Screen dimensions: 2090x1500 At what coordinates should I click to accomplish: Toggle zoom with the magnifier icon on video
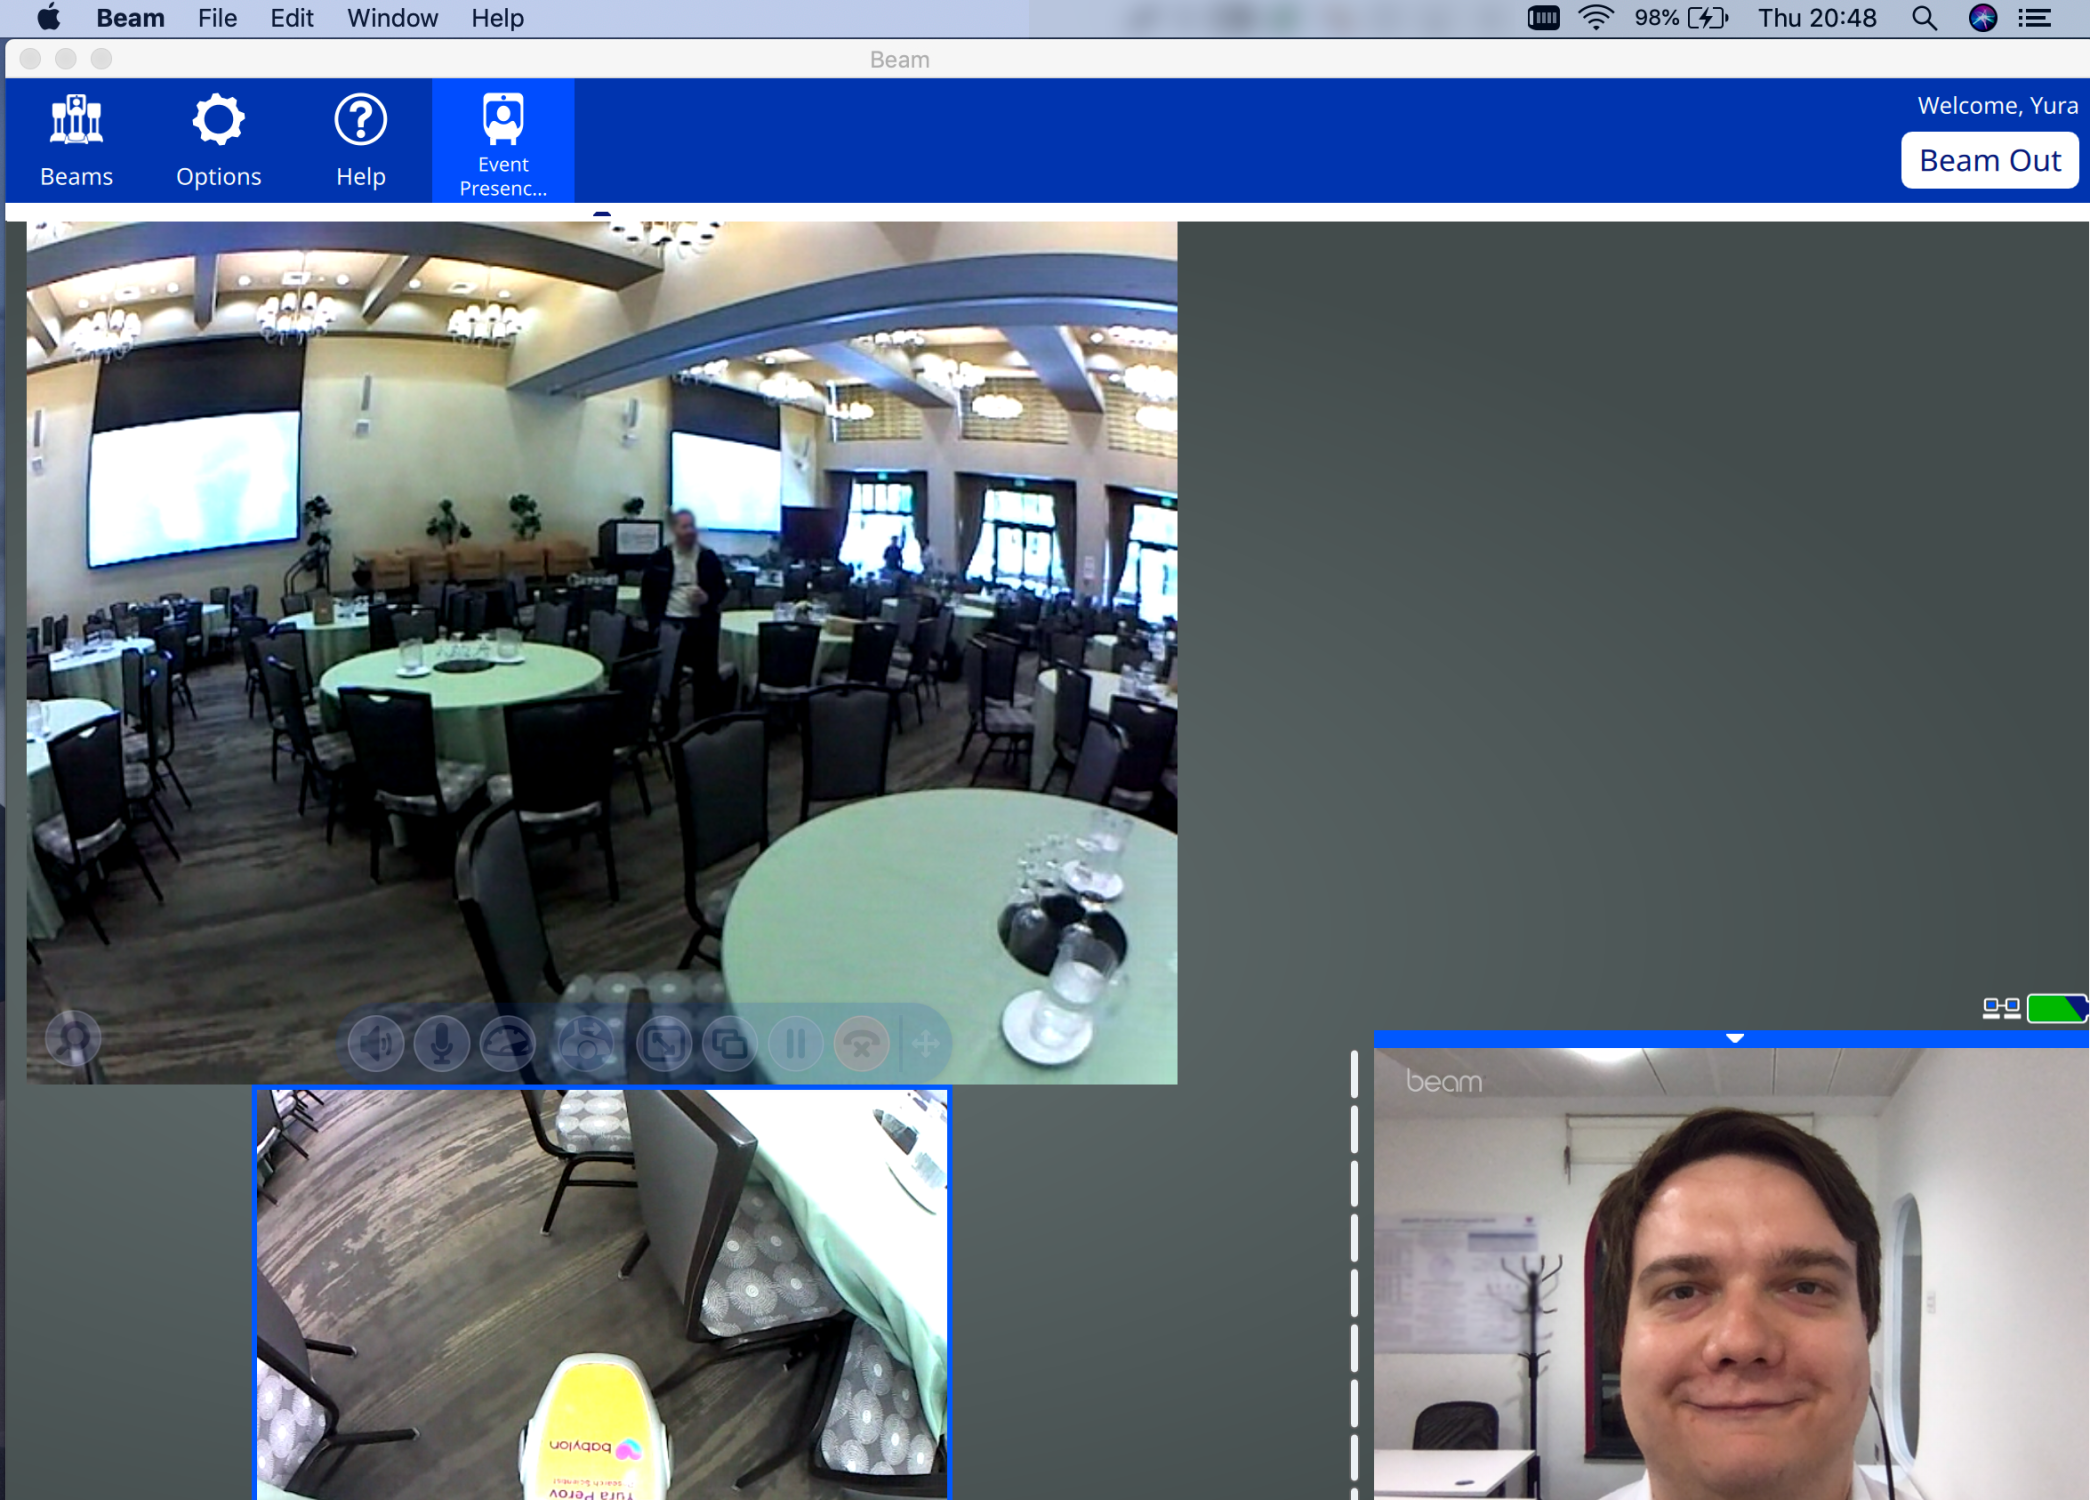coord(73,1040)
